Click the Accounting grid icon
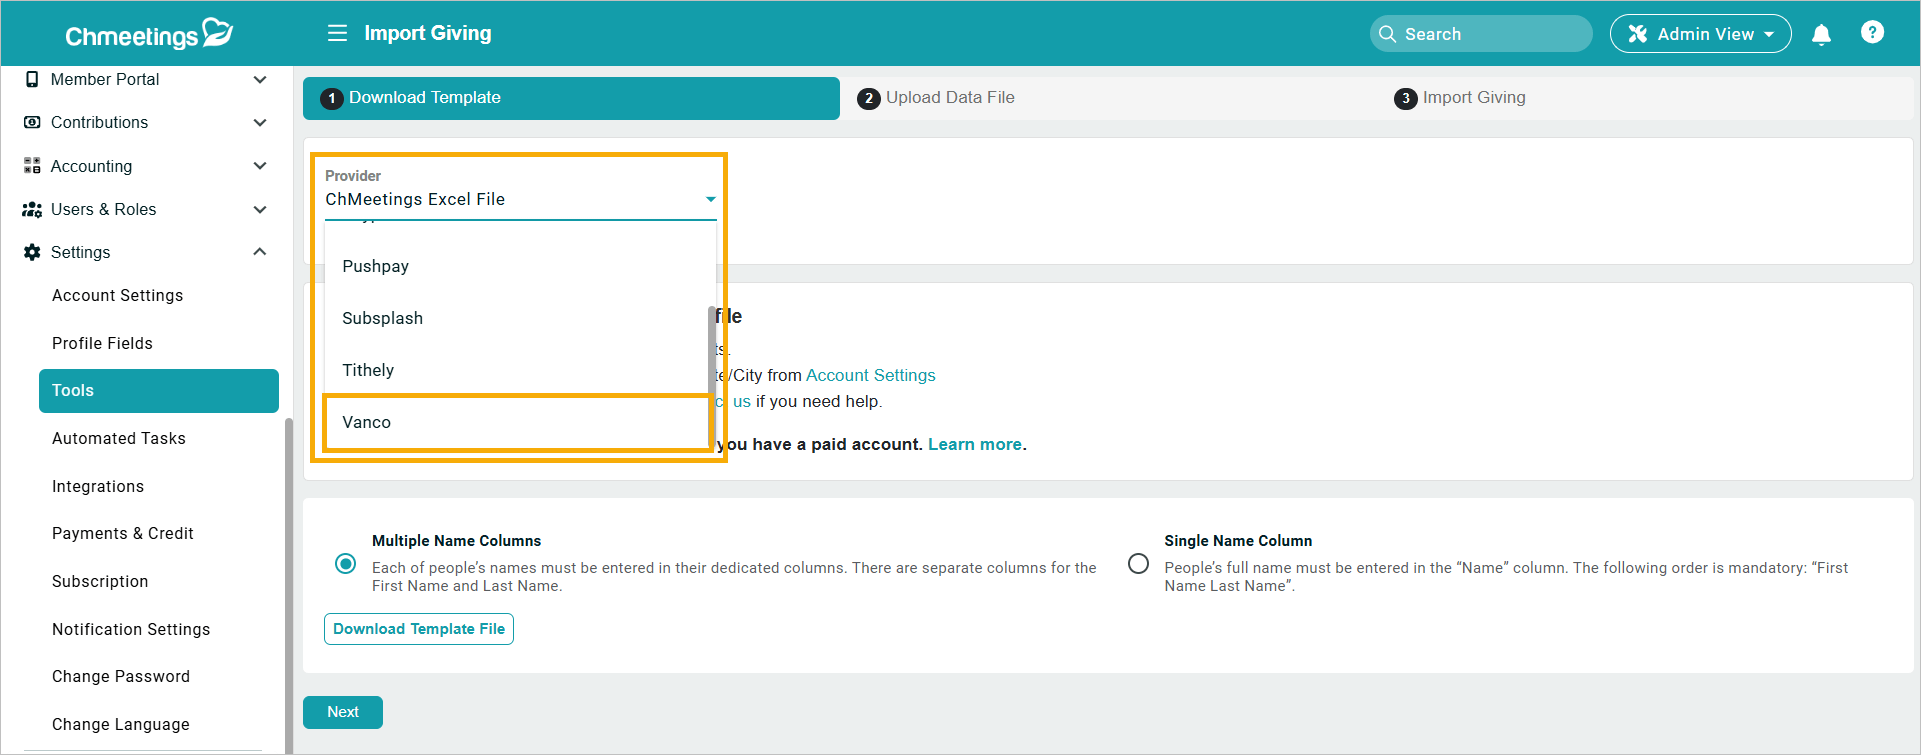Image resolution: width=1921 pixels, height=755 pixels. click(x=32, y=166)
